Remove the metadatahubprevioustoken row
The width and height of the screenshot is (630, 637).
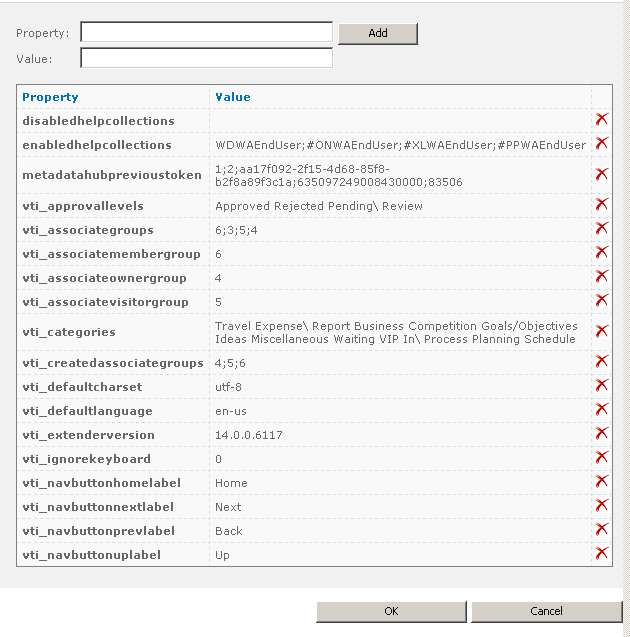pos(602,174)
